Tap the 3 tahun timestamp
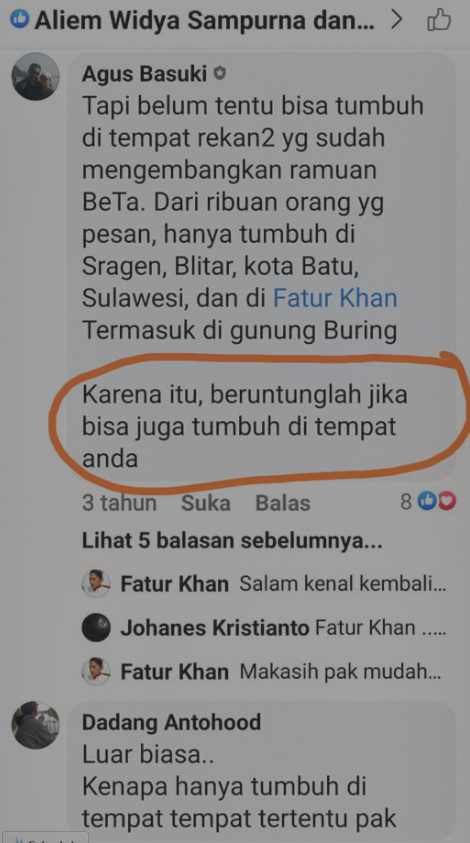 (x=119, y=503)
